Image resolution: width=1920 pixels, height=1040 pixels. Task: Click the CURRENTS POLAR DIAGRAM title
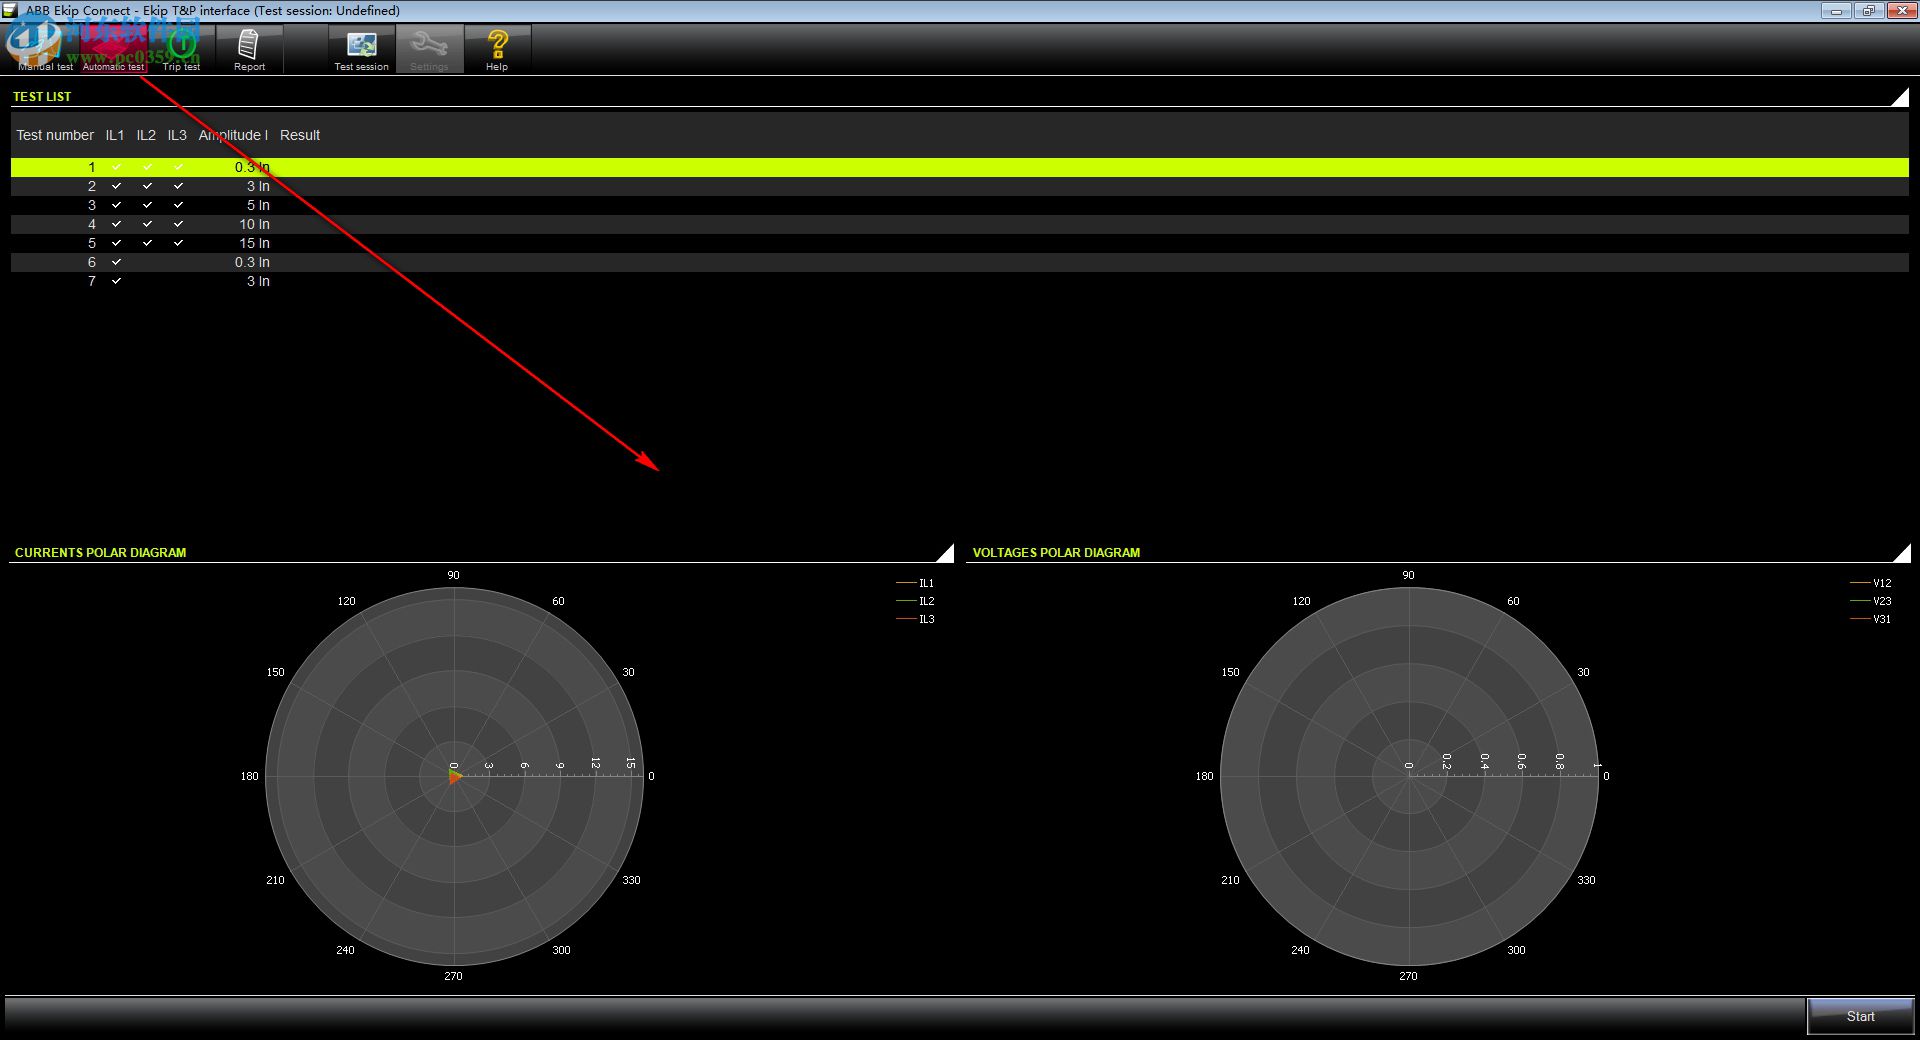pyautogui.click(x=100, y=552)
